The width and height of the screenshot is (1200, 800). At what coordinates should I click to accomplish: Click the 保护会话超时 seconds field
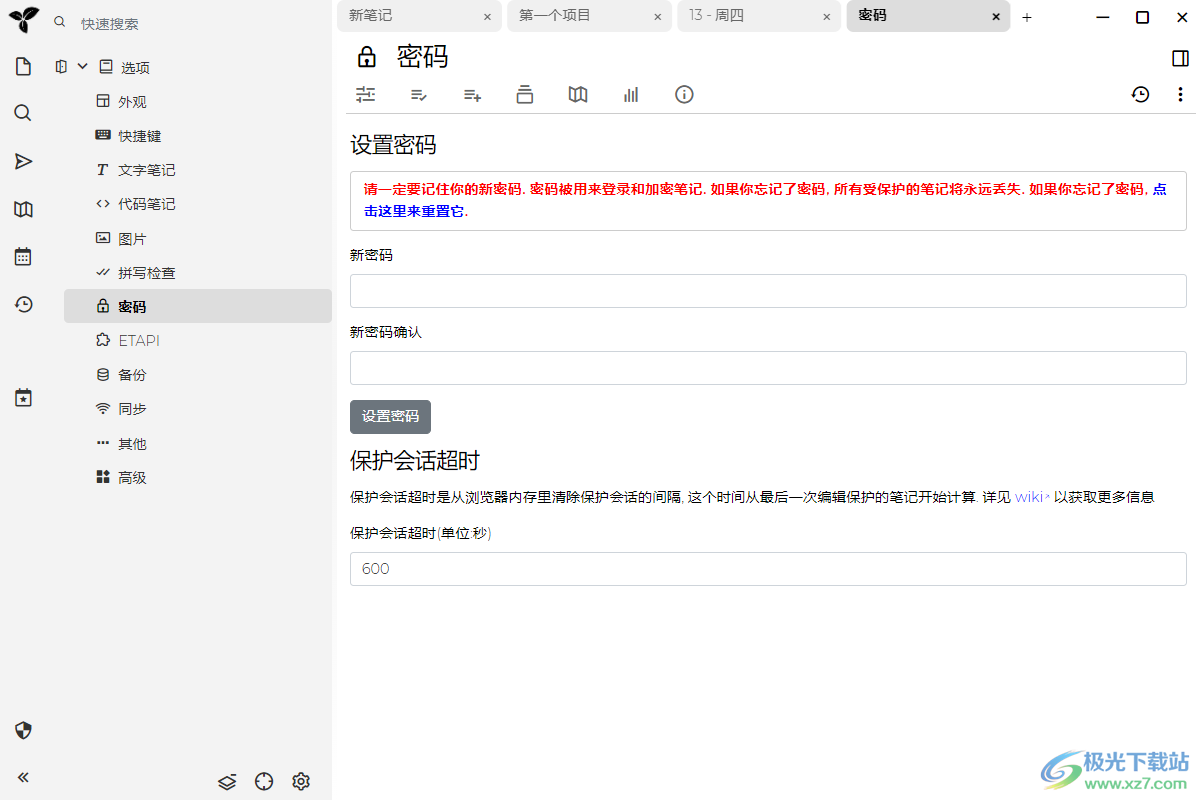(768, 569)
